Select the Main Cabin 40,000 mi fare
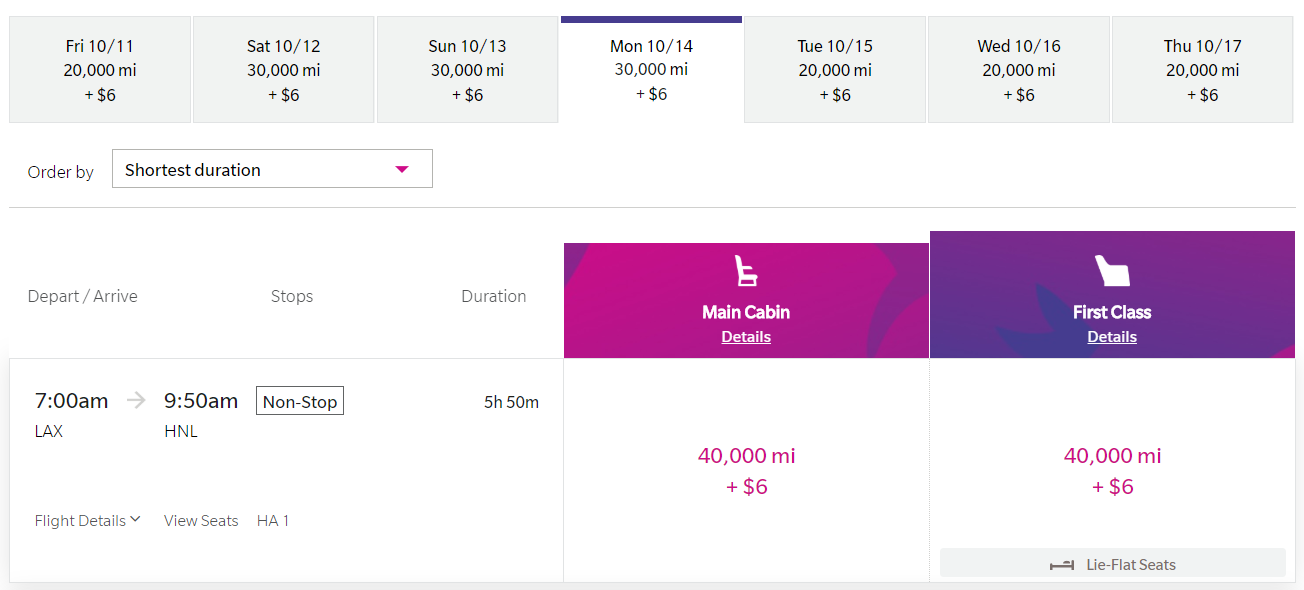 coord(747,470)
